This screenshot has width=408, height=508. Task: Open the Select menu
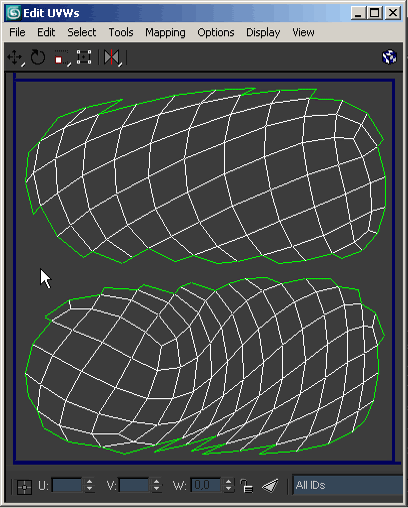(82, 32)
